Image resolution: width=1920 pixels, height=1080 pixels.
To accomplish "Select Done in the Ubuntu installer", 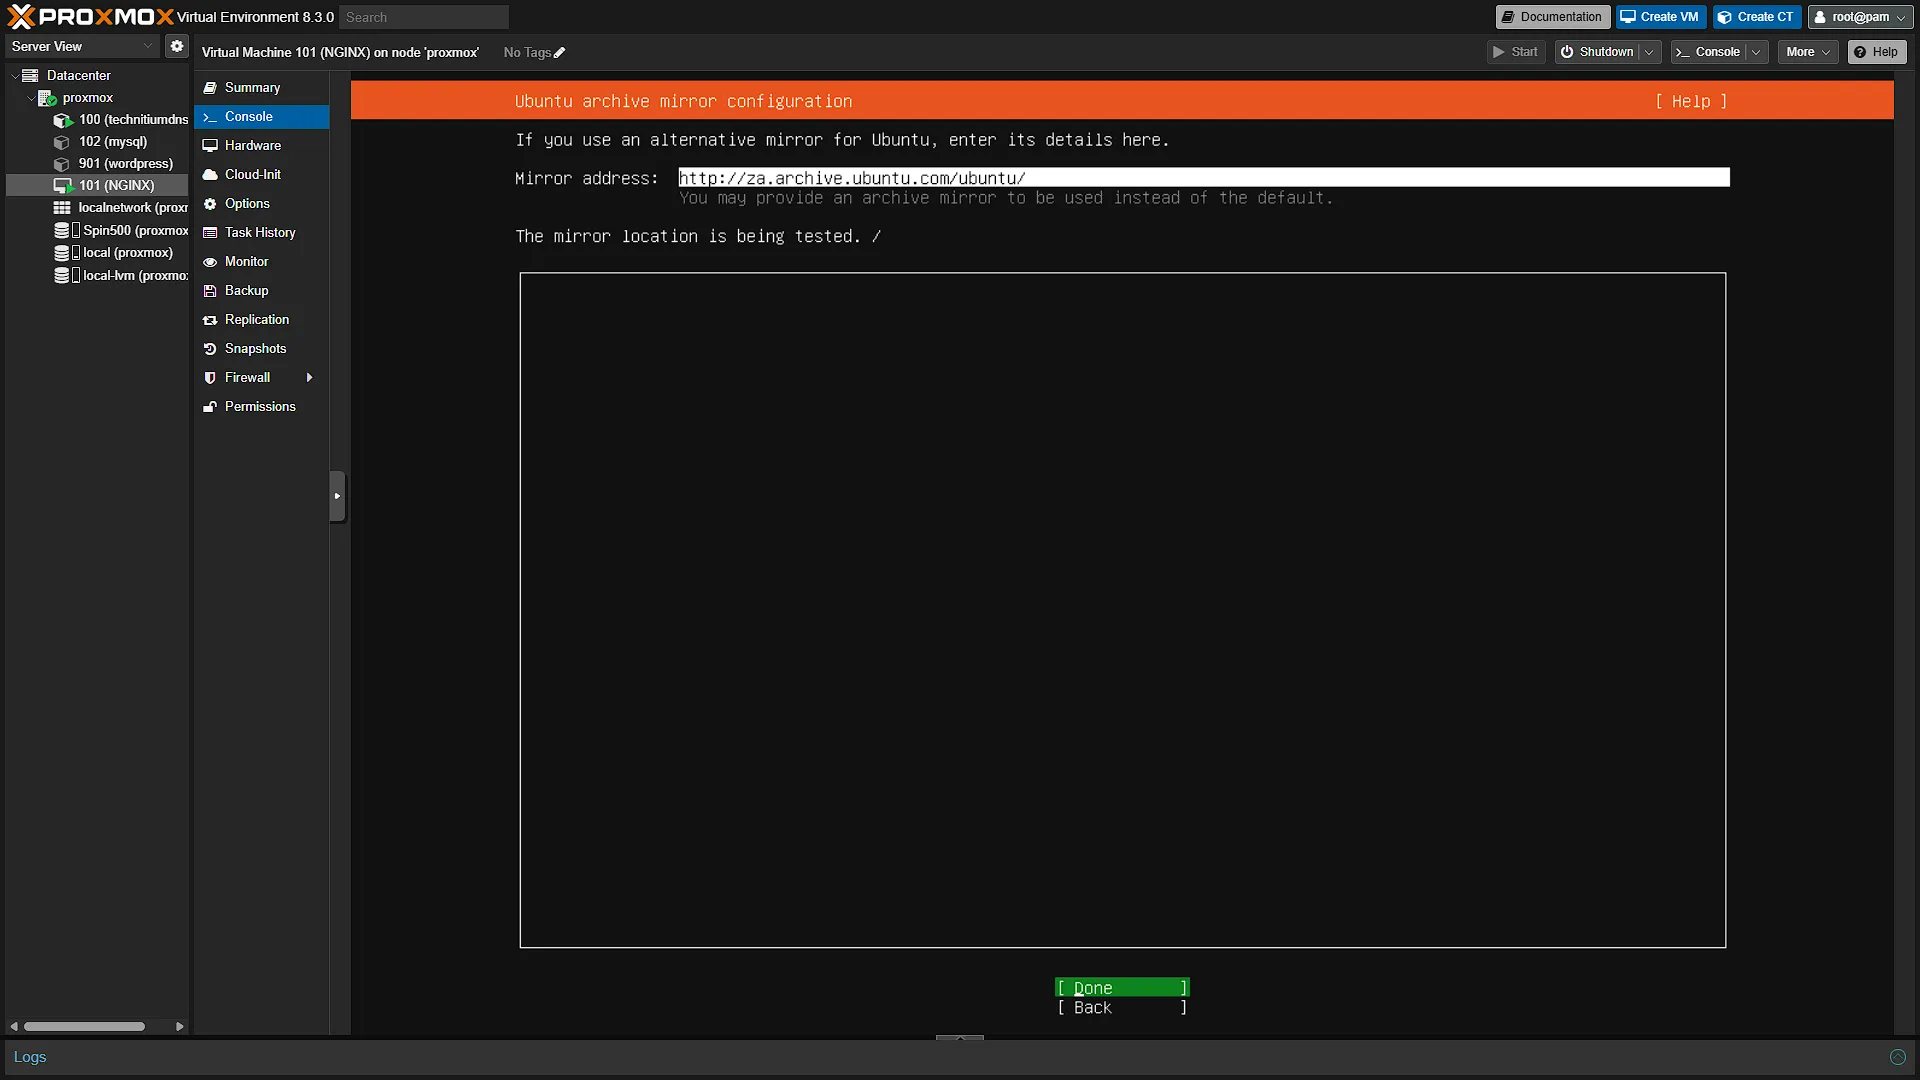I will (x=1122, y=988).
